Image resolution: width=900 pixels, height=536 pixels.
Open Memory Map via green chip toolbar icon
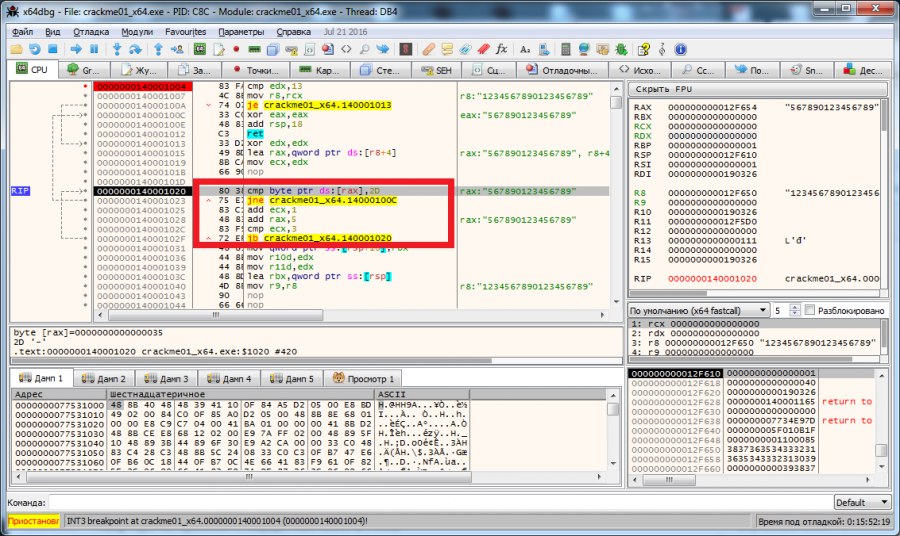coord(254,49)
